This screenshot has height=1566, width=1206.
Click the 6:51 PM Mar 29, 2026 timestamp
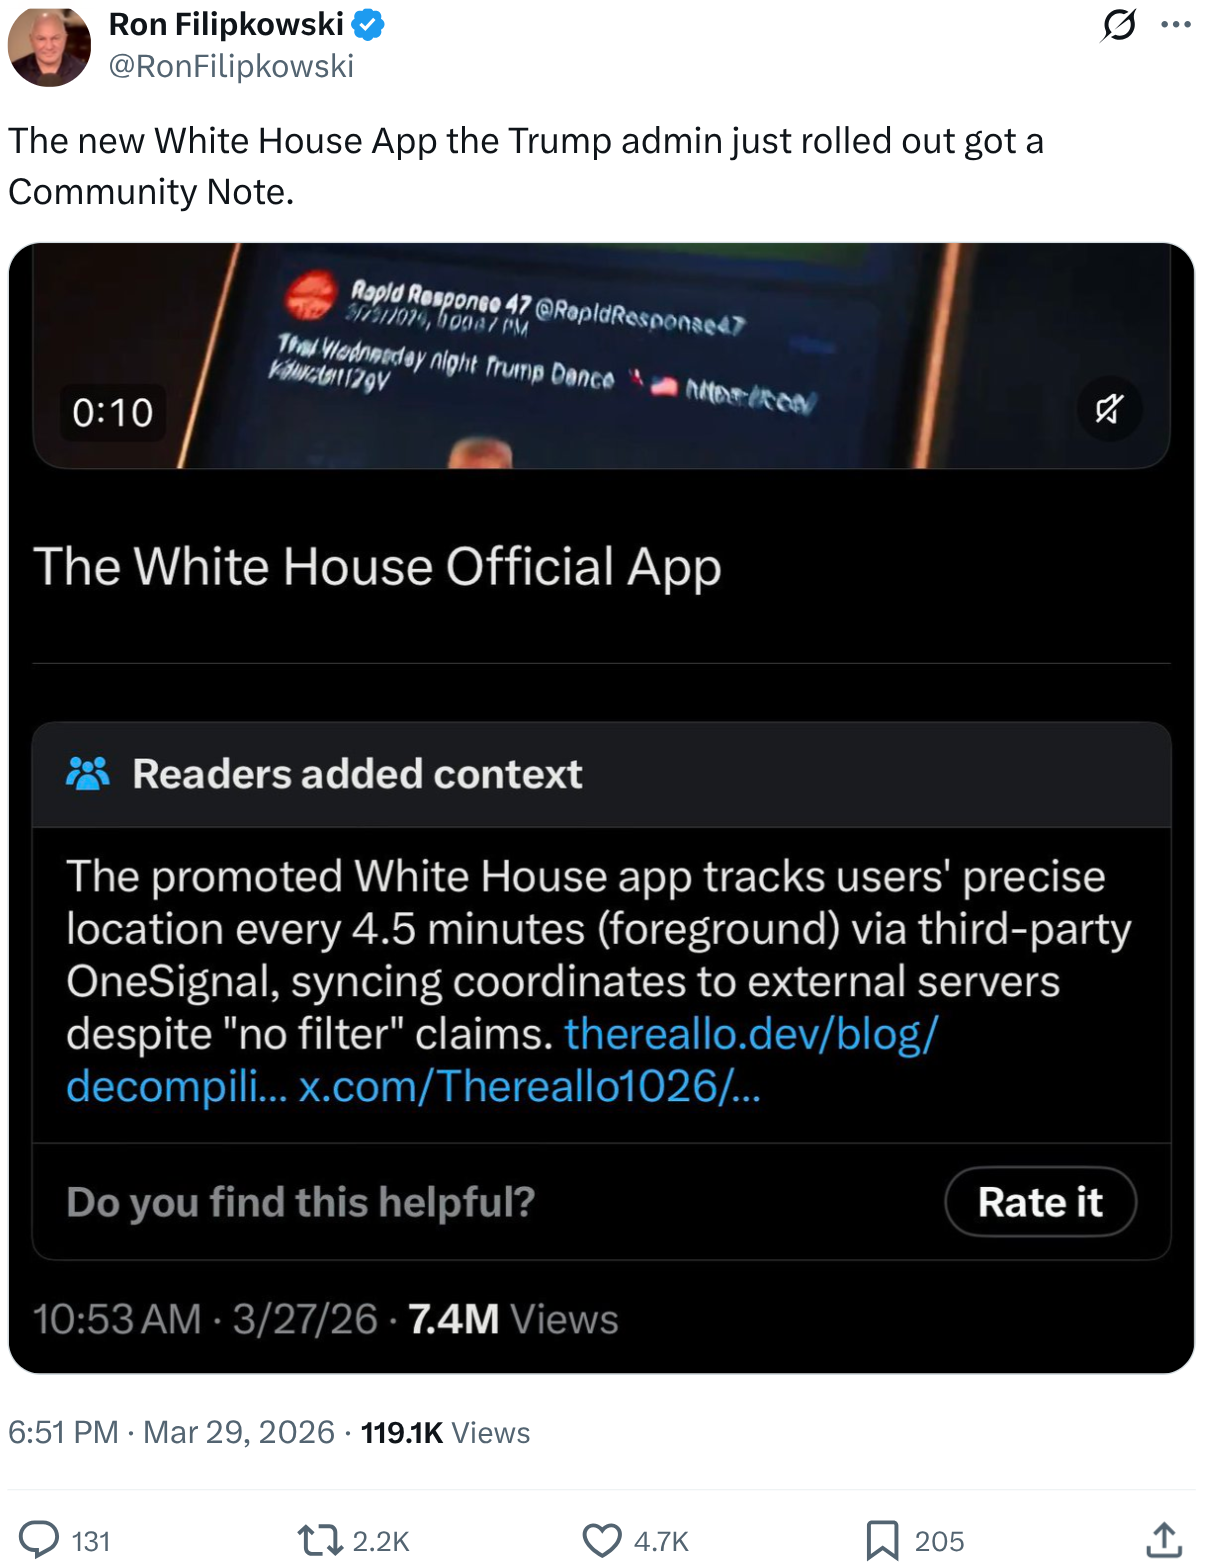coord(171,1432)
